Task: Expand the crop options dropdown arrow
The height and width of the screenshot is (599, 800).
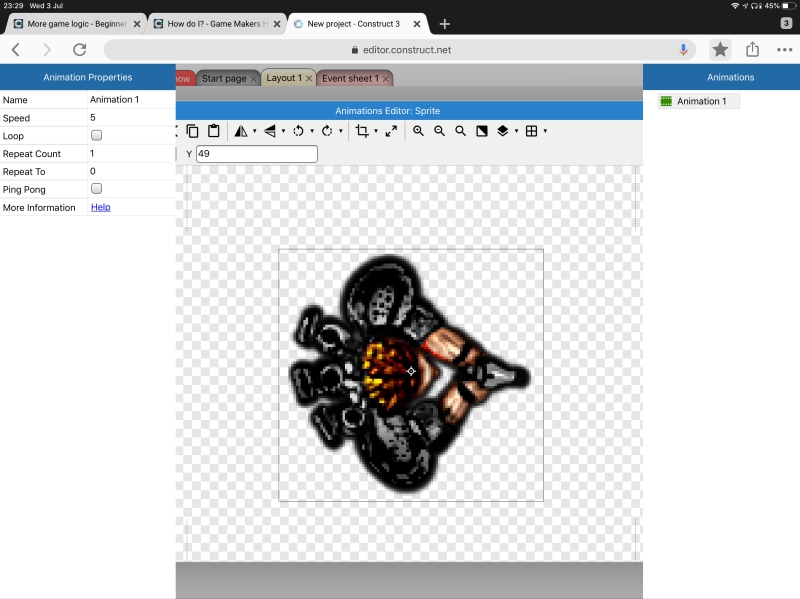Action: (376, 131)
